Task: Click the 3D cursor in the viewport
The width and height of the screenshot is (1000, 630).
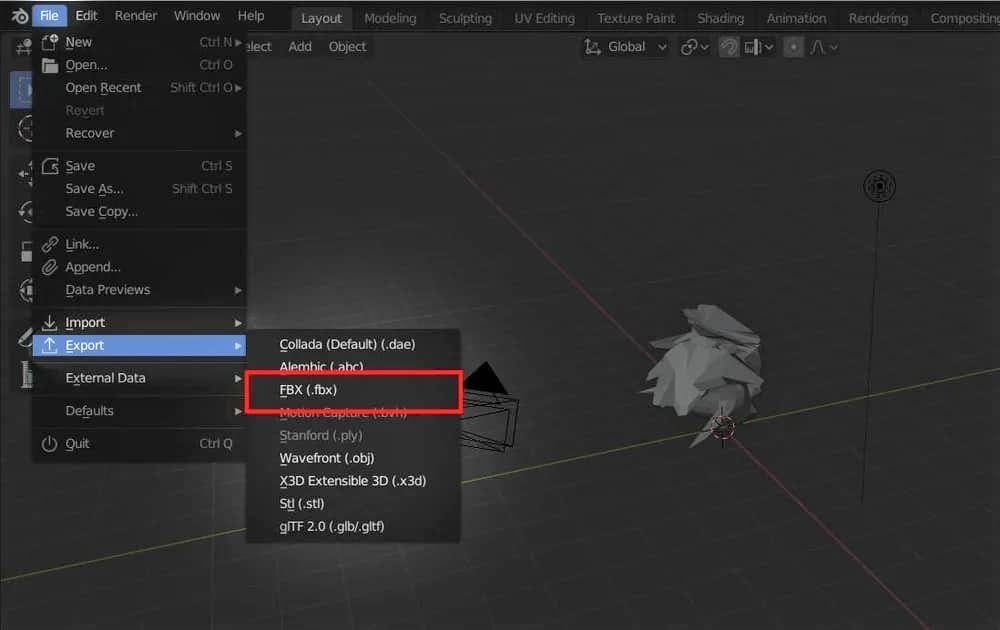Action: (x=722, y=426)
